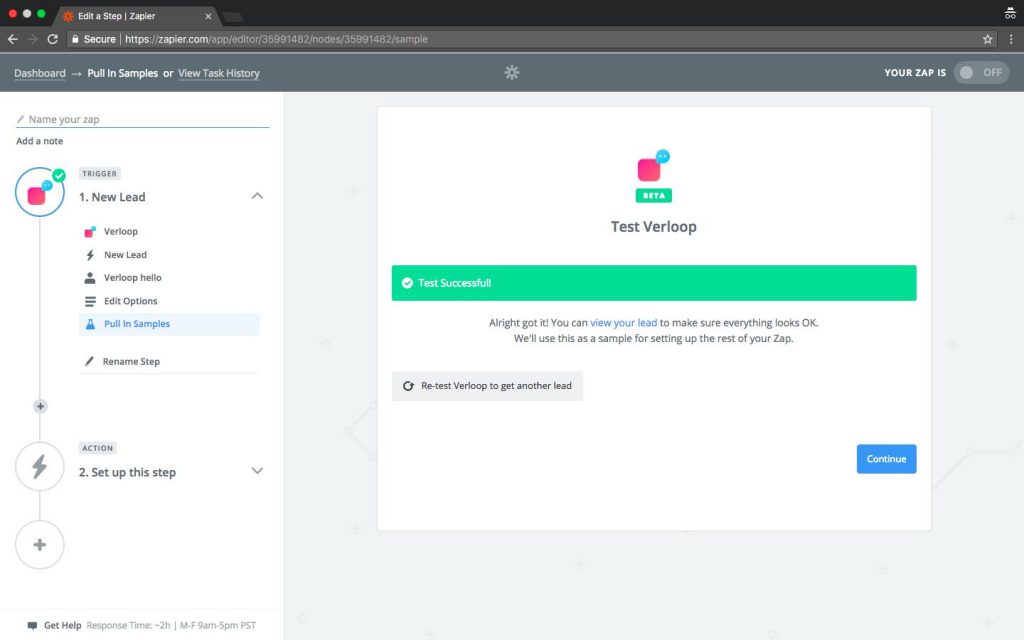
Task: Go back using the browser back arrow
Action: (12, 39)
